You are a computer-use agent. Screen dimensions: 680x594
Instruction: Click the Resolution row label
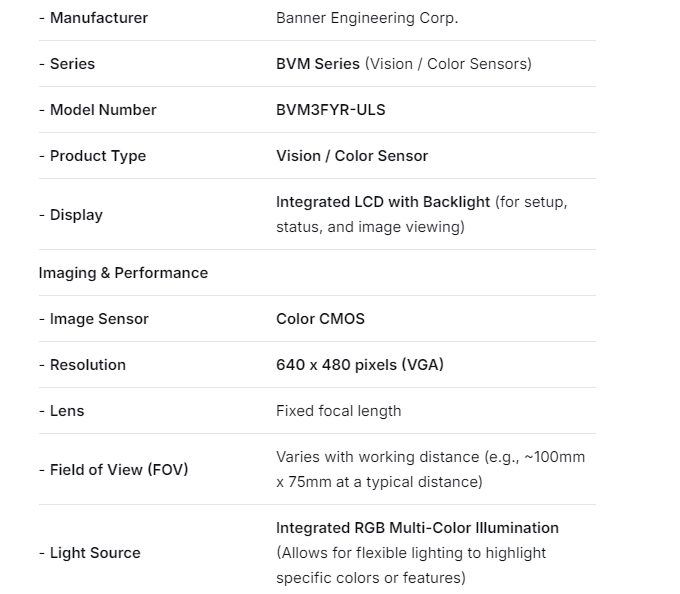(87, 365)
